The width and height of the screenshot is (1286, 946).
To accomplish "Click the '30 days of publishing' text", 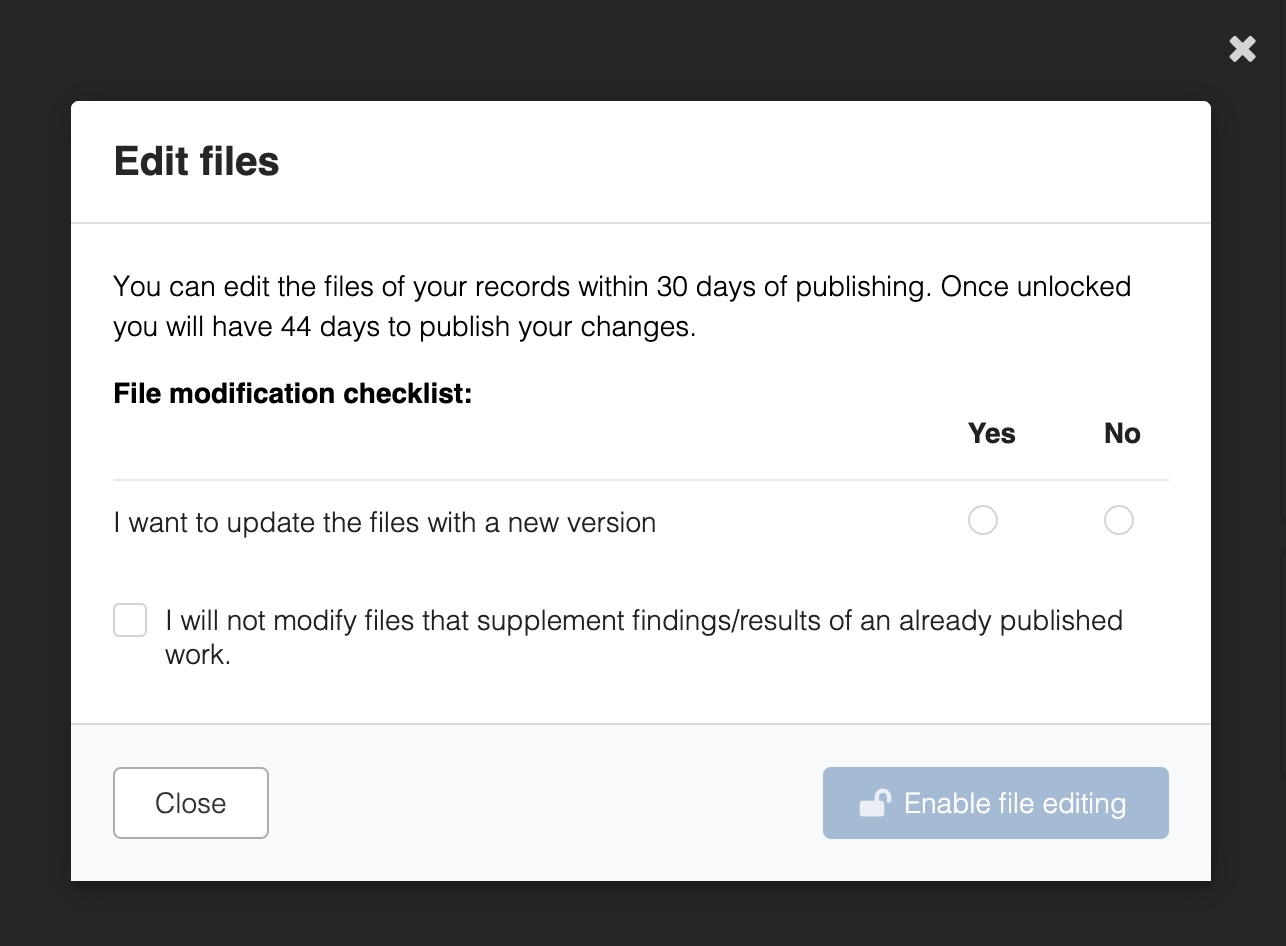I will (x=792, y=286).
